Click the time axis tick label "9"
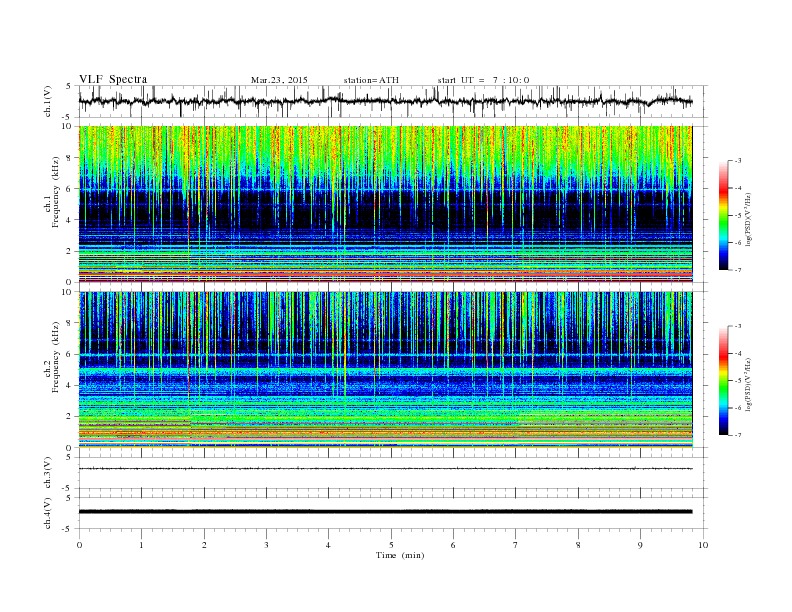Image resolution: width=792 pixels, height=612 pixels. coord(640,545)
